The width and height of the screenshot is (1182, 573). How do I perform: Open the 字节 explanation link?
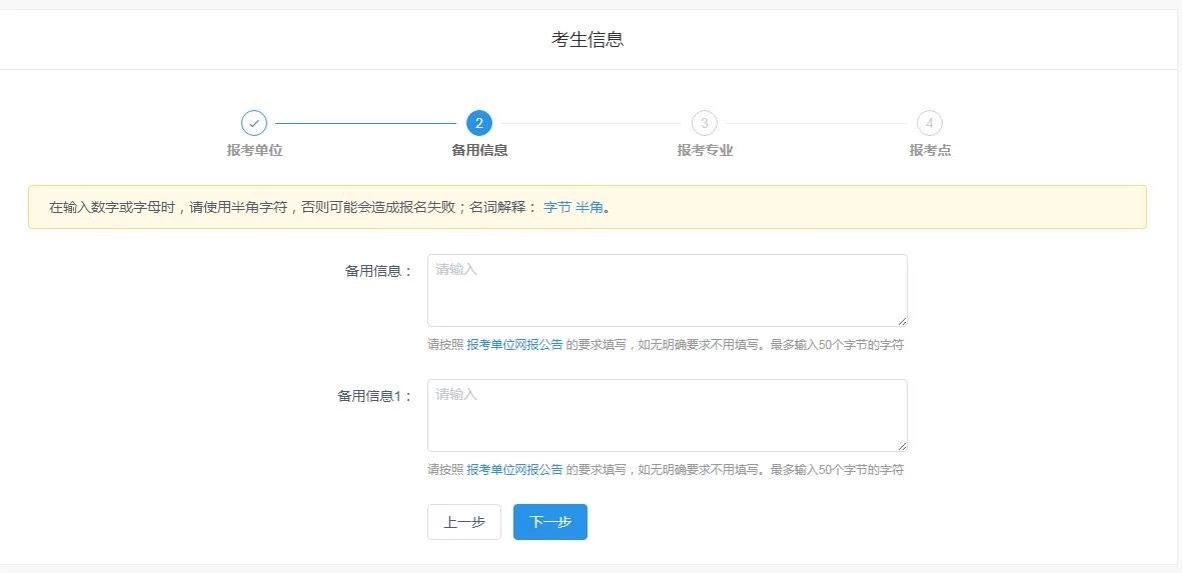[x=557, y=208]
